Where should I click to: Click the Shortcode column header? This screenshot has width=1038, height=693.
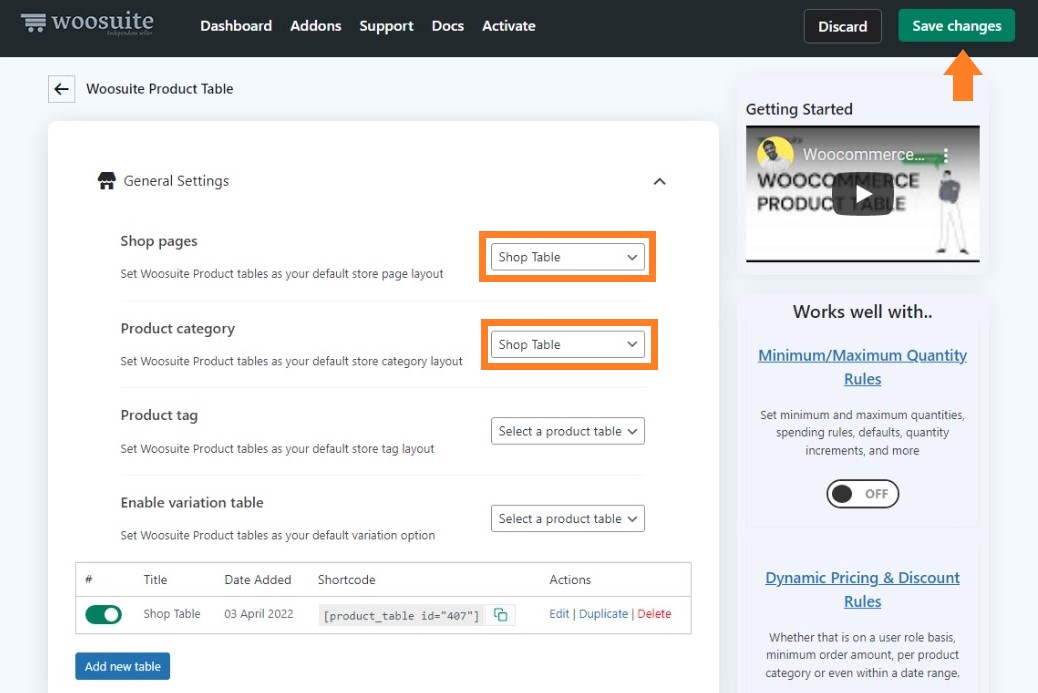click(x=346, y=580)
